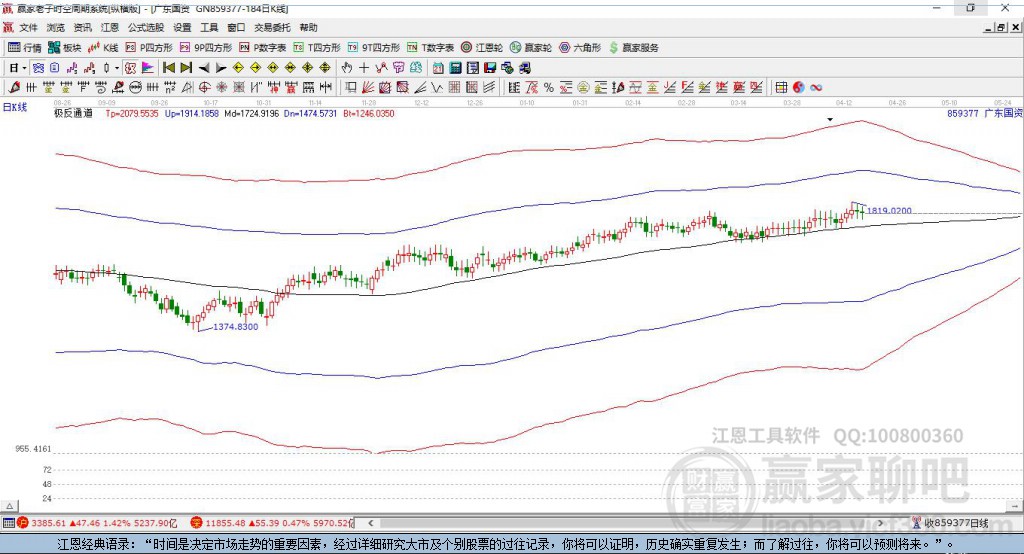Image resolution: width=1024 pixels, height=554 pixels.
Task: Open the calculator icon
Action: coord(455,68)
